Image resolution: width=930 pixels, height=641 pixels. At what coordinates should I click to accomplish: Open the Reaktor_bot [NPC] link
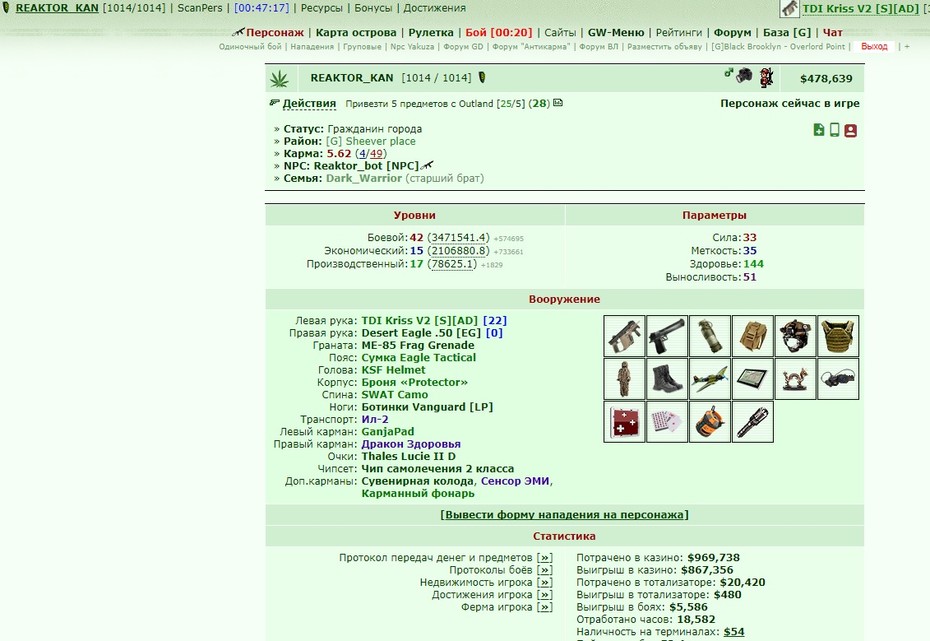coord(366,165)
